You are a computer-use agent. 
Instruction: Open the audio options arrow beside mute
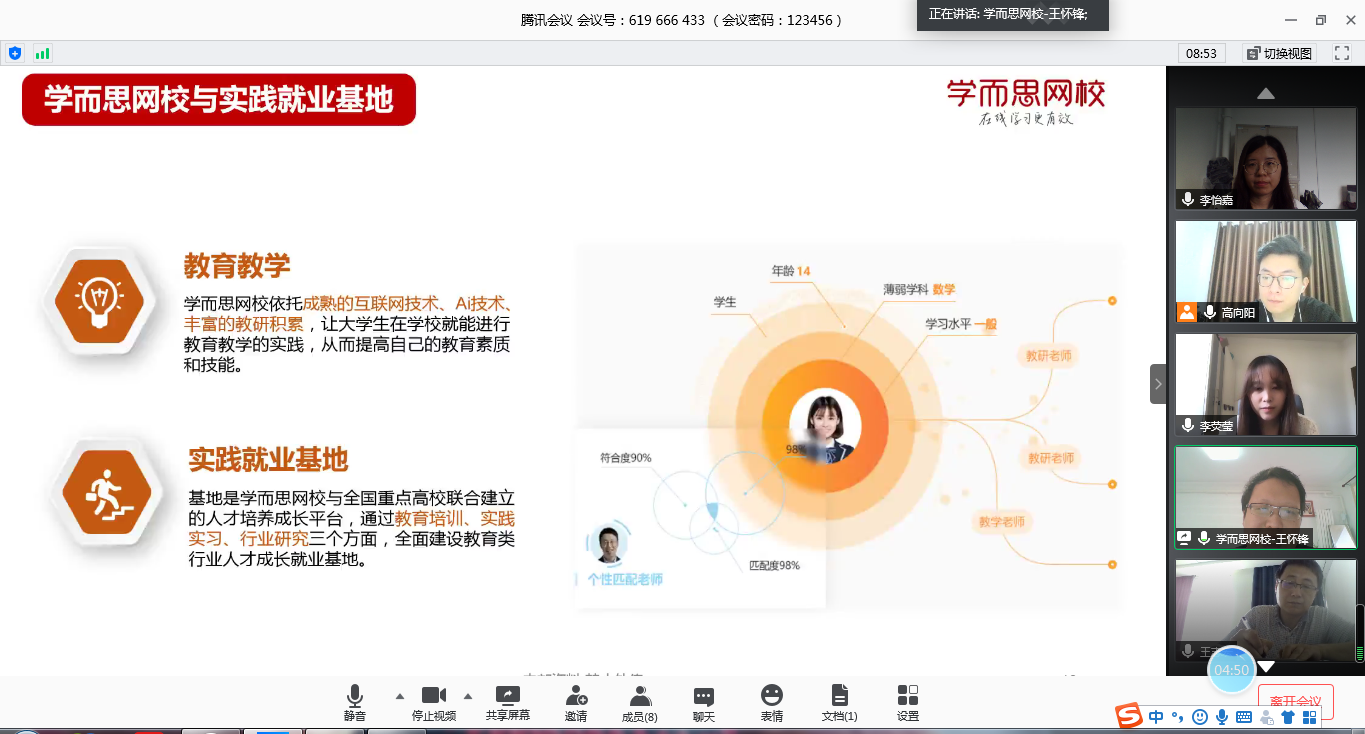400,696
